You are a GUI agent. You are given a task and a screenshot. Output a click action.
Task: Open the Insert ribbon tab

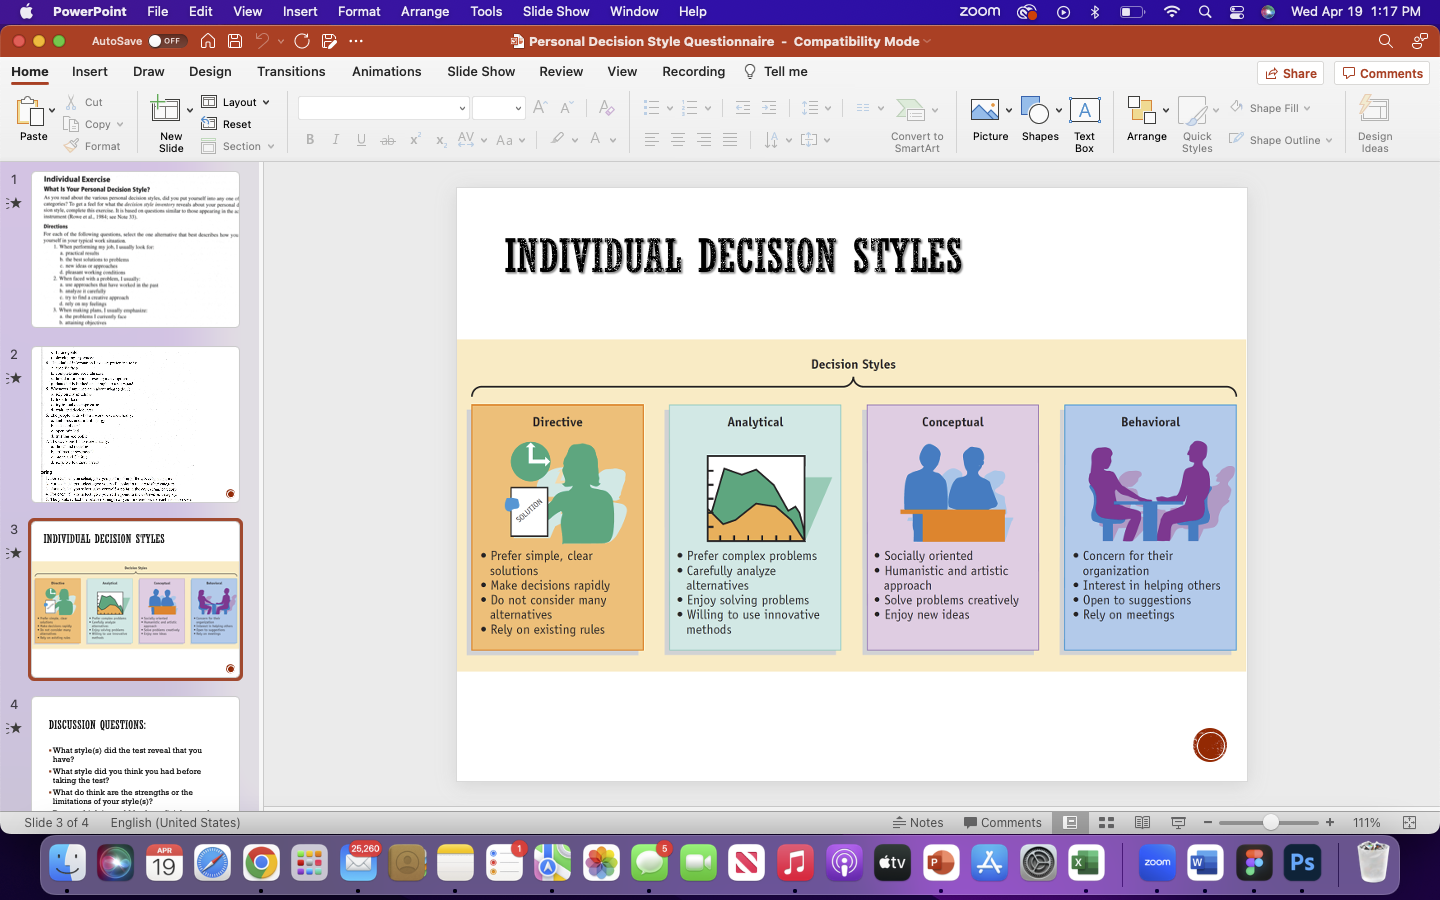click(90, 72)
